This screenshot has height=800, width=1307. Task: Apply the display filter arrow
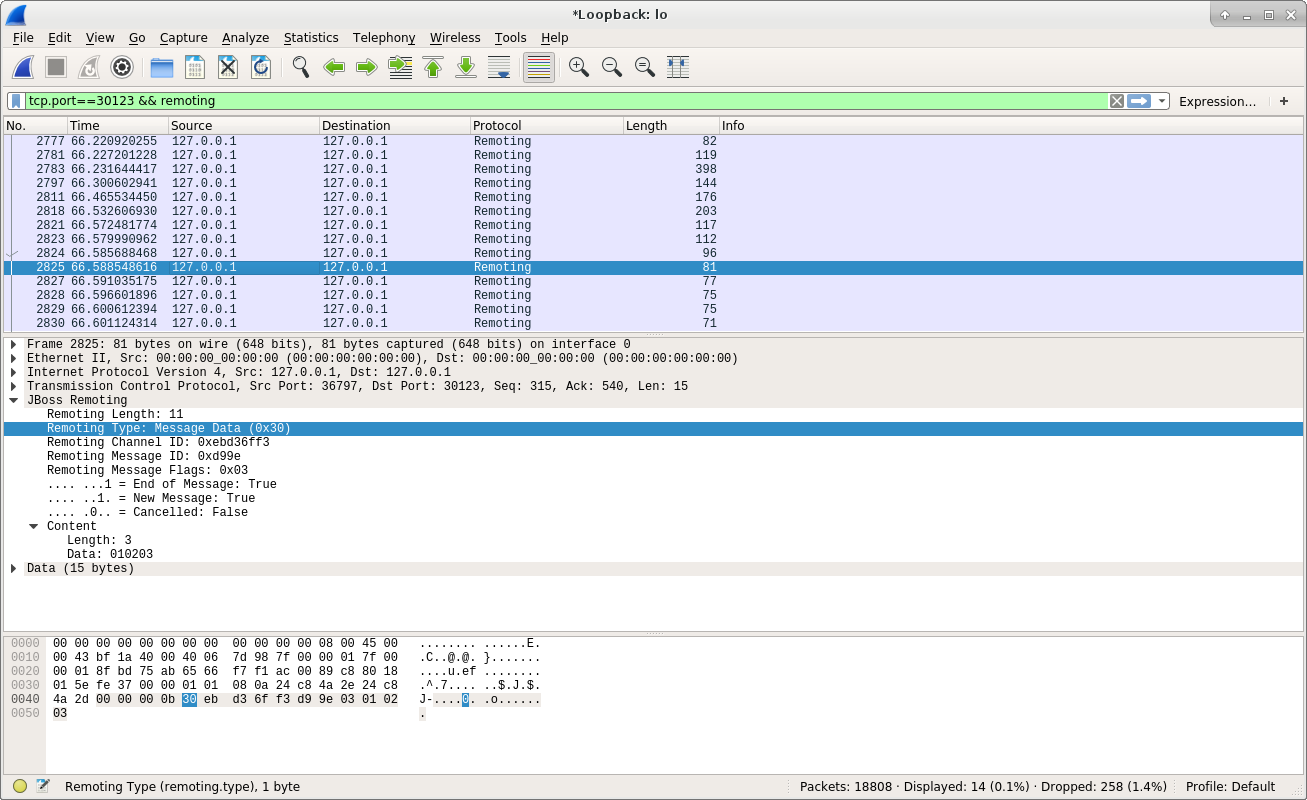1139,101
